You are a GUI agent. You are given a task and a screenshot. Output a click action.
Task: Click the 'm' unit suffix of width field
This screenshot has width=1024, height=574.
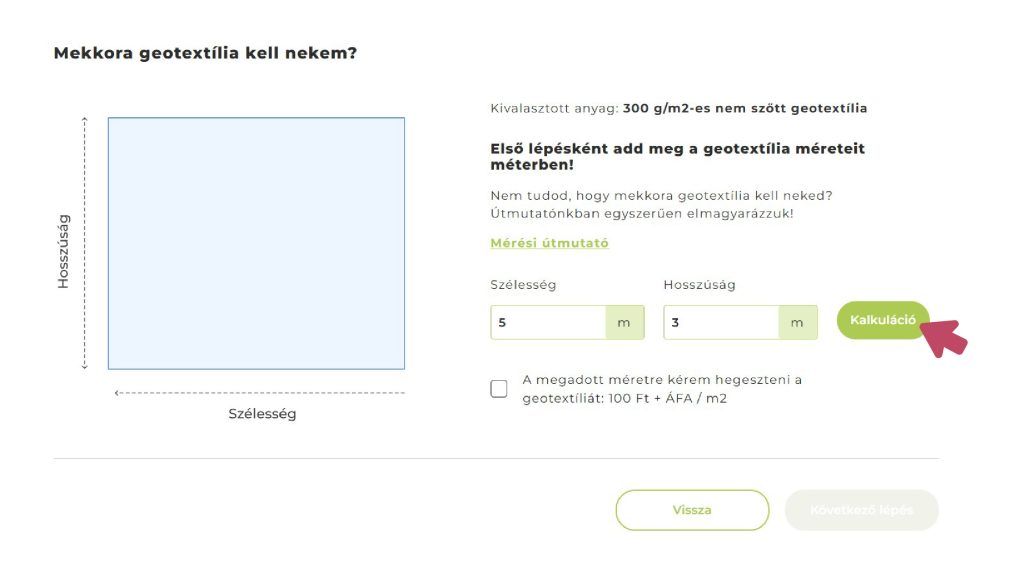click(624, 323)
